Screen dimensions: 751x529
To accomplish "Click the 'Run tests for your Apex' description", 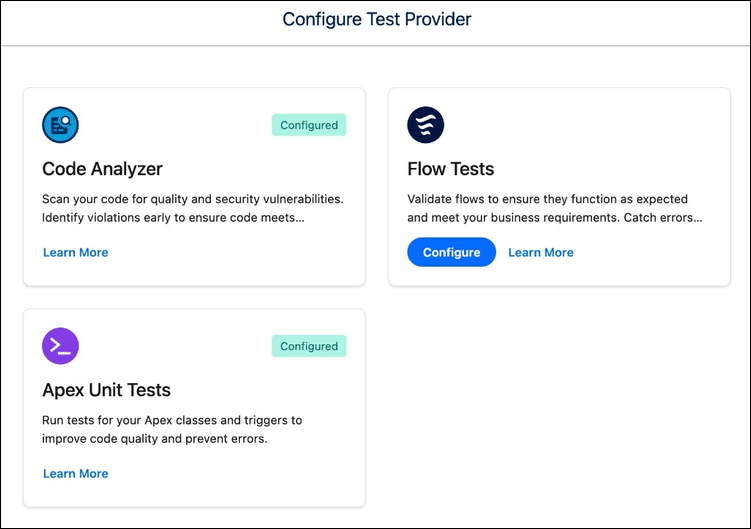I will (x=172, y=429).
